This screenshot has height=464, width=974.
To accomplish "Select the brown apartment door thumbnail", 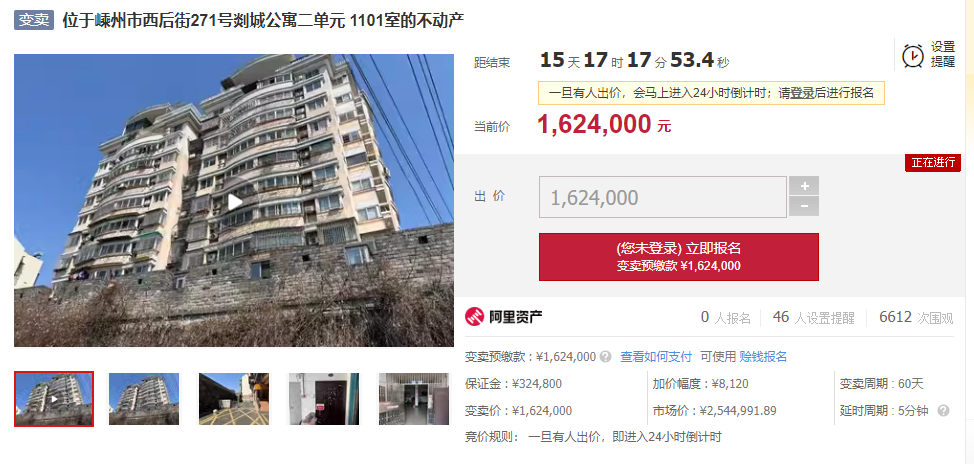I will point(324,399).
